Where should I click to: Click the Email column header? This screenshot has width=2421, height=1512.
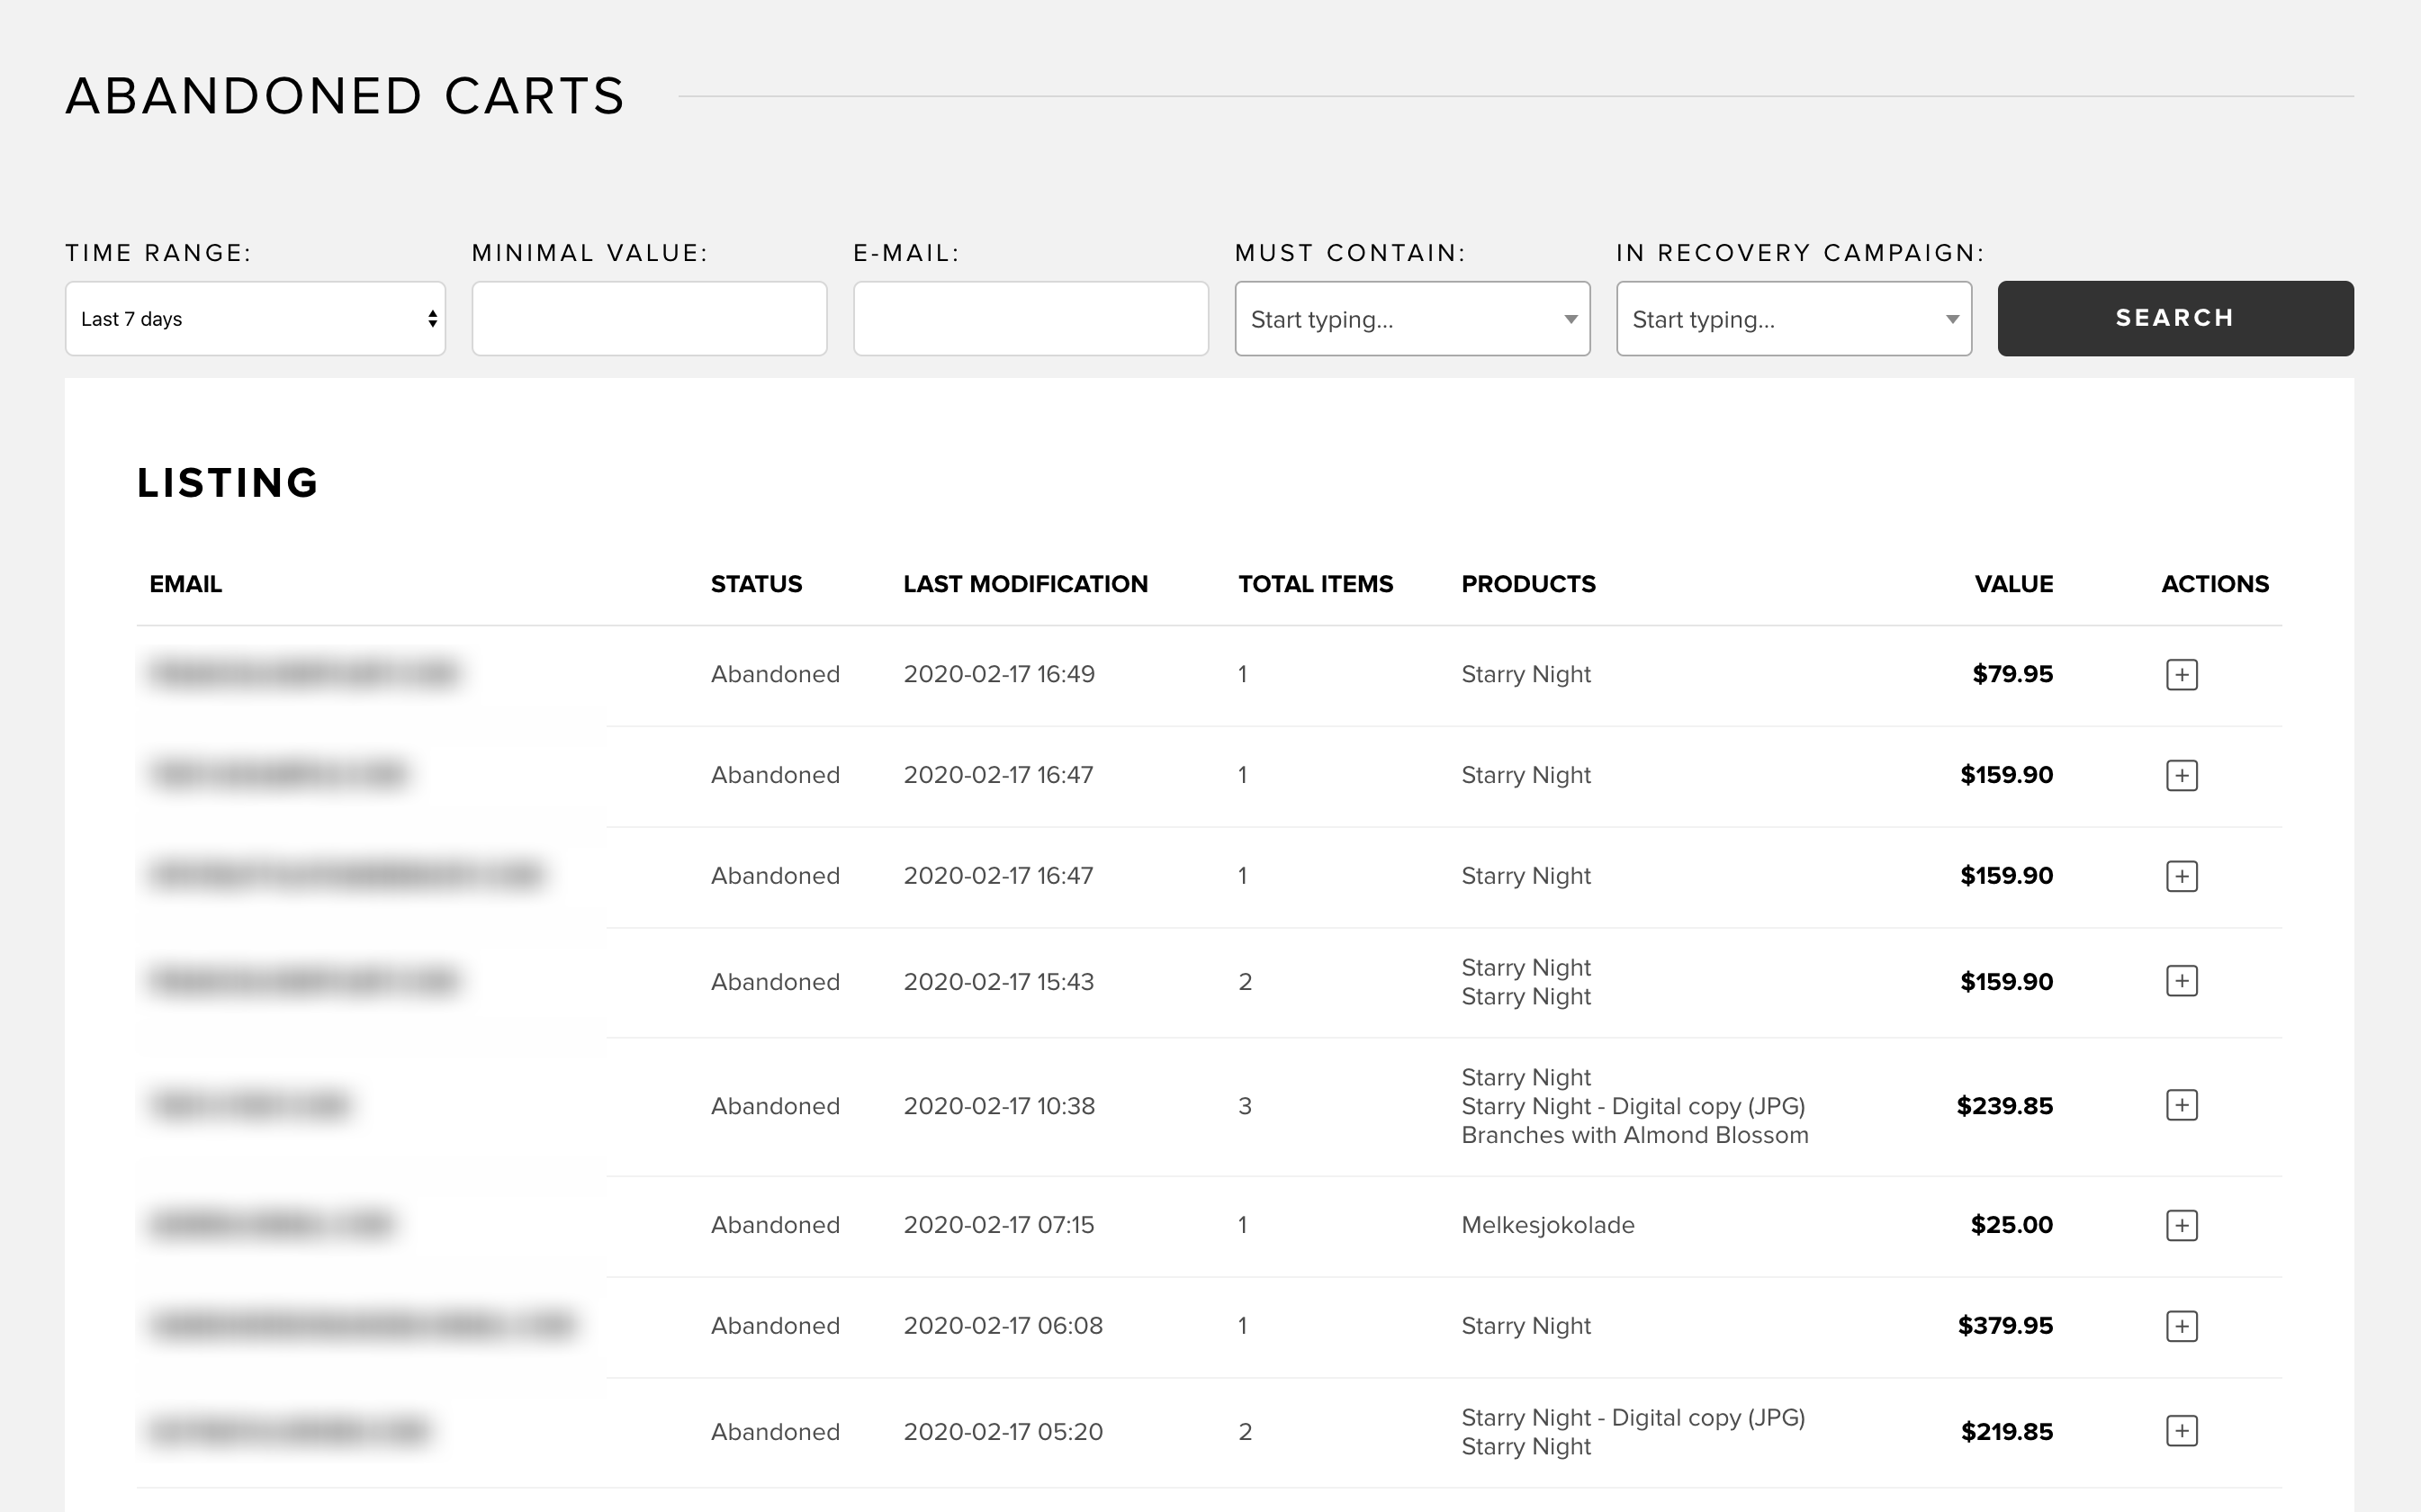pos(185,584)
